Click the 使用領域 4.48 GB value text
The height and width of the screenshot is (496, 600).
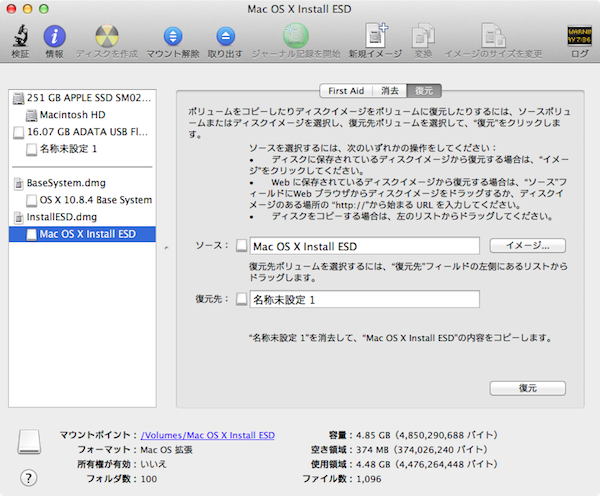point(427,464)
